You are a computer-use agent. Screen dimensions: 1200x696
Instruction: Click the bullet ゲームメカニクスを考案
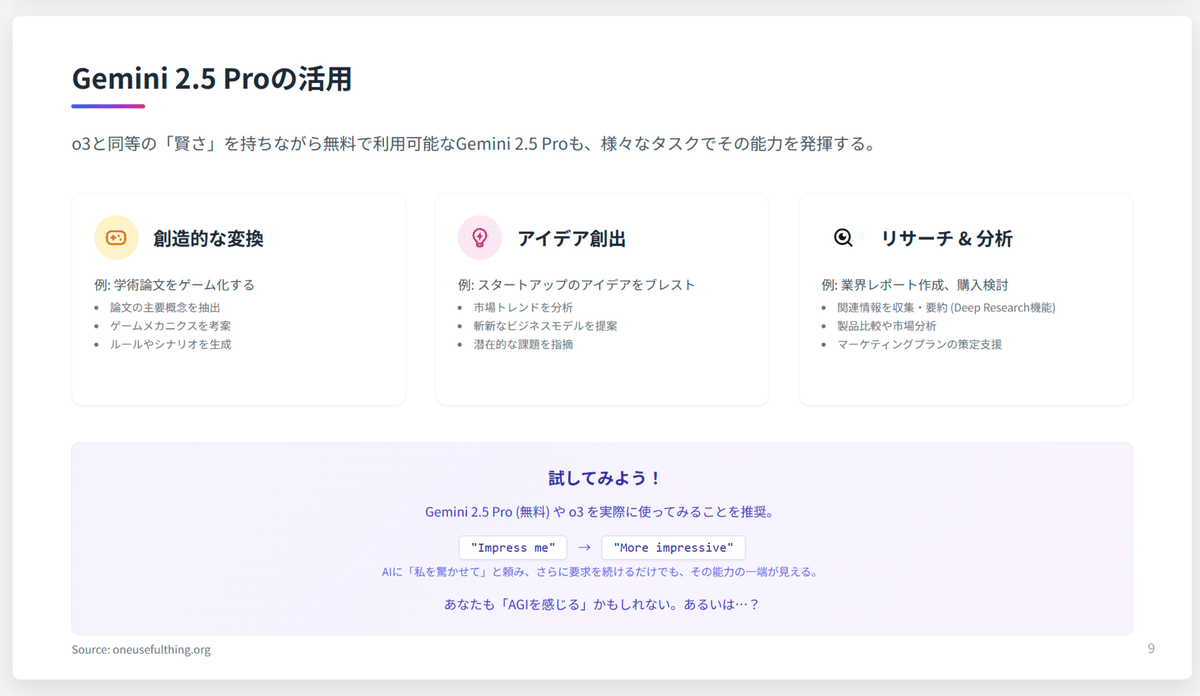[171, 326]
